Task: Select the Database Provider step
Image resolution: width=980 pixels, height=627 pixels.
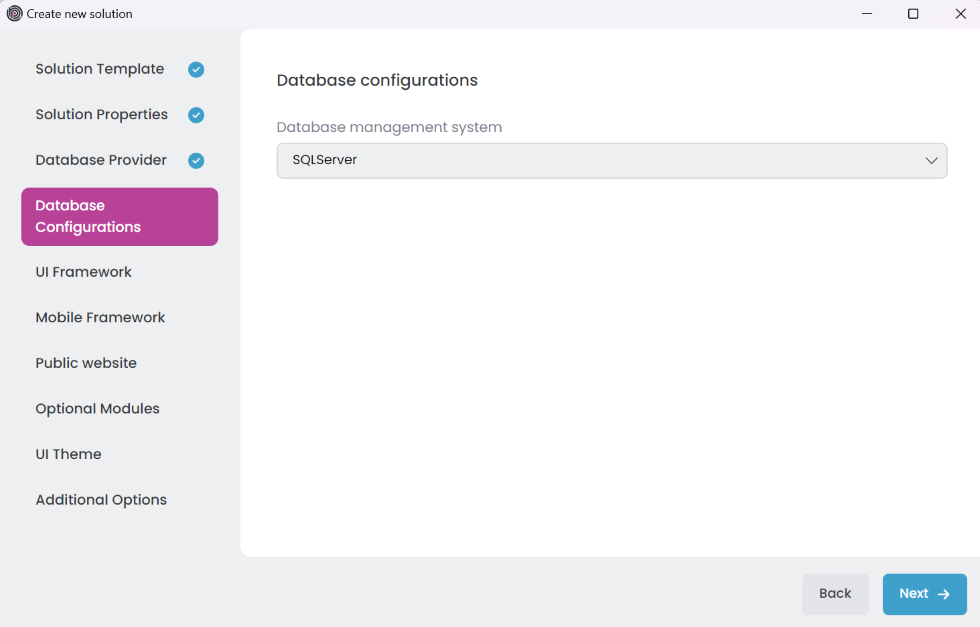Action: 101,160
